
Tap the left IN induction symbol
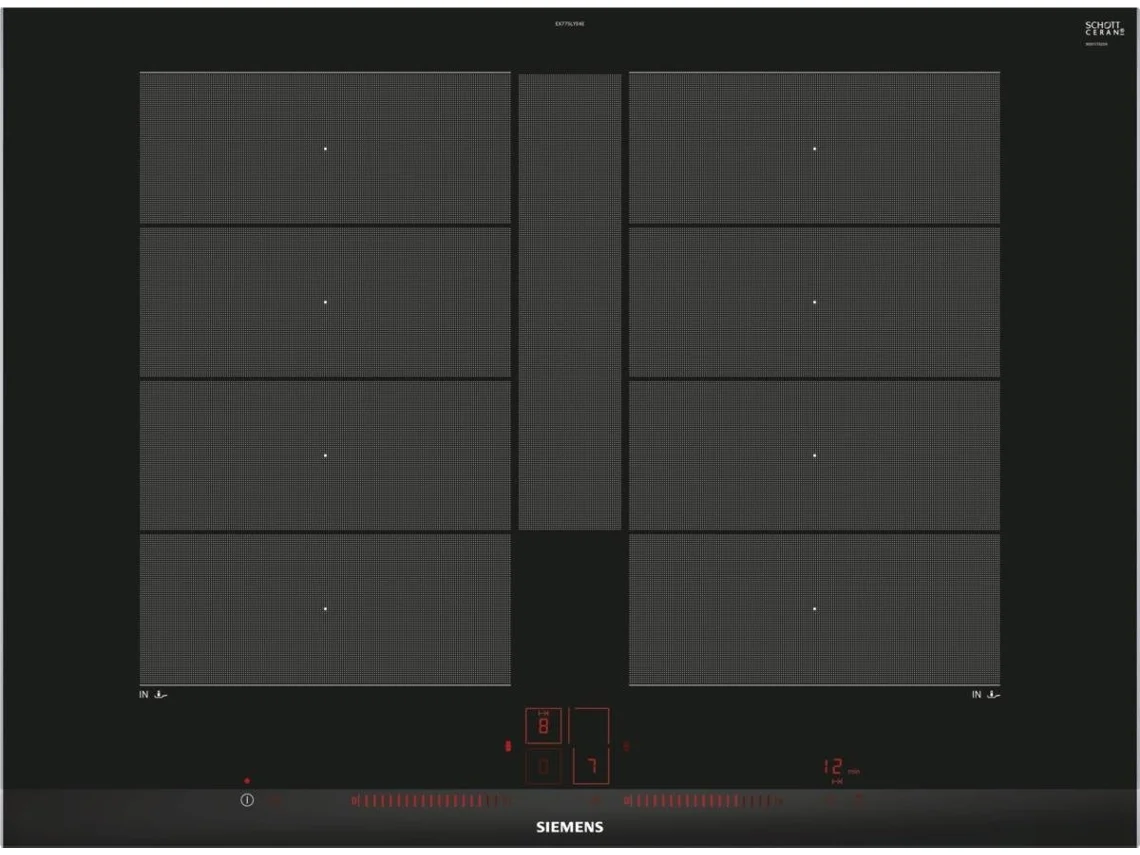click(153, 694)
